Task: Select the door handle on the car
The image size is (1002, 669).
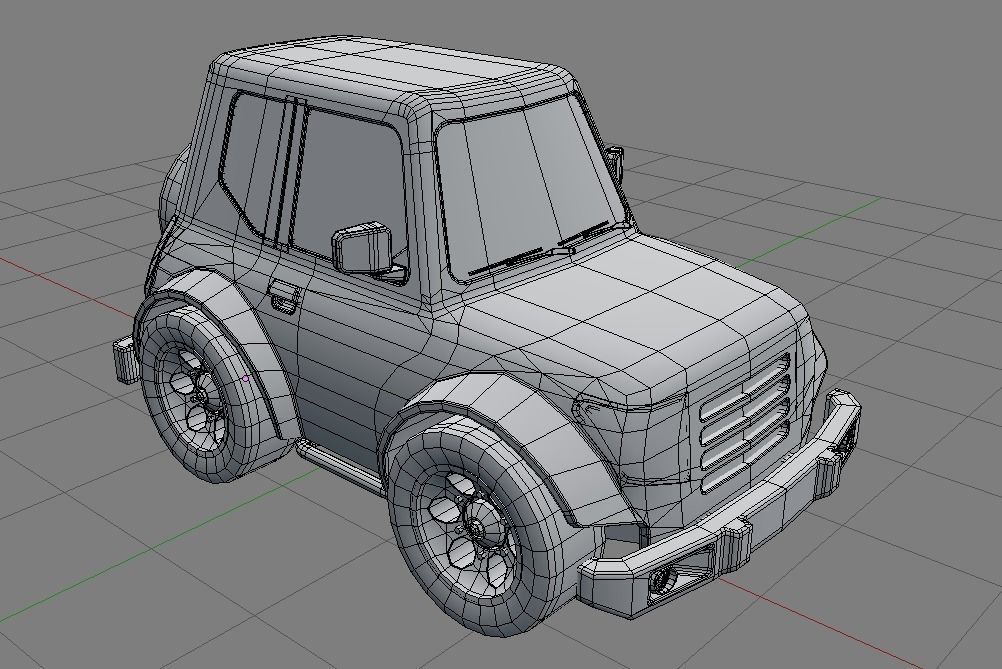Action: (284, 297)
